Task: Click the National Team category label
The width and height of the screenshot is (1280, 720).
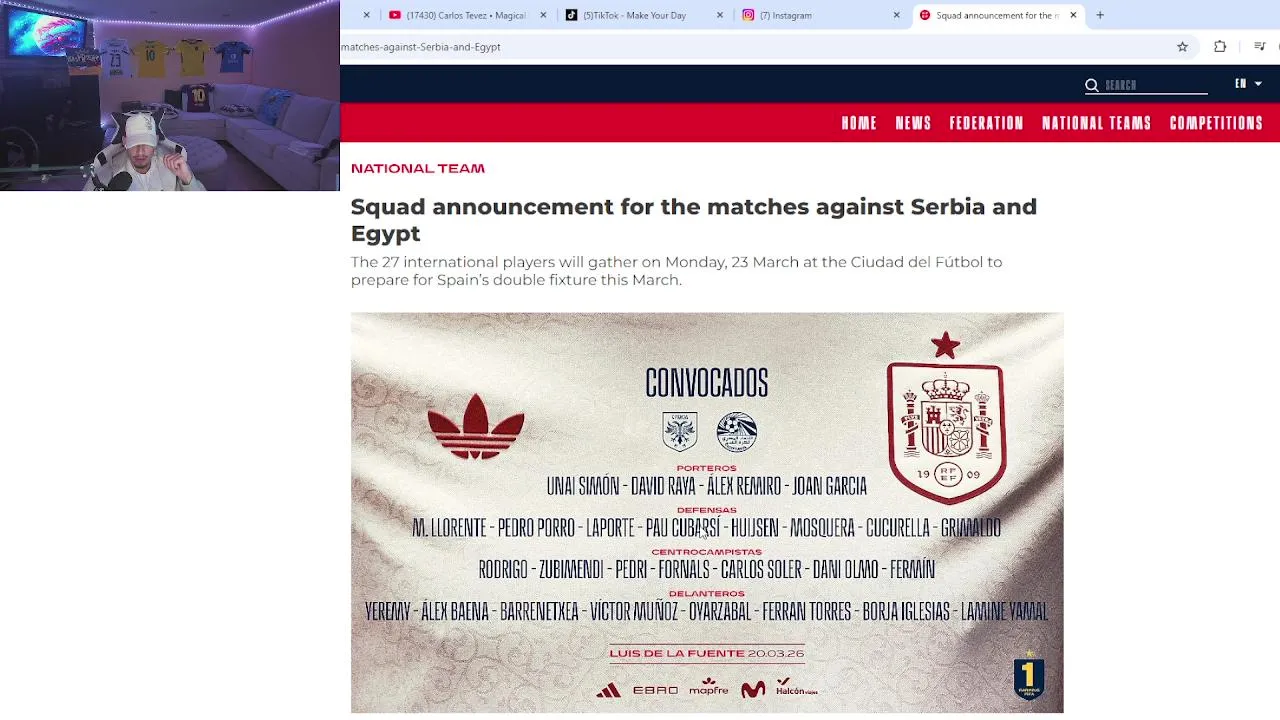Action: [418, 168]
